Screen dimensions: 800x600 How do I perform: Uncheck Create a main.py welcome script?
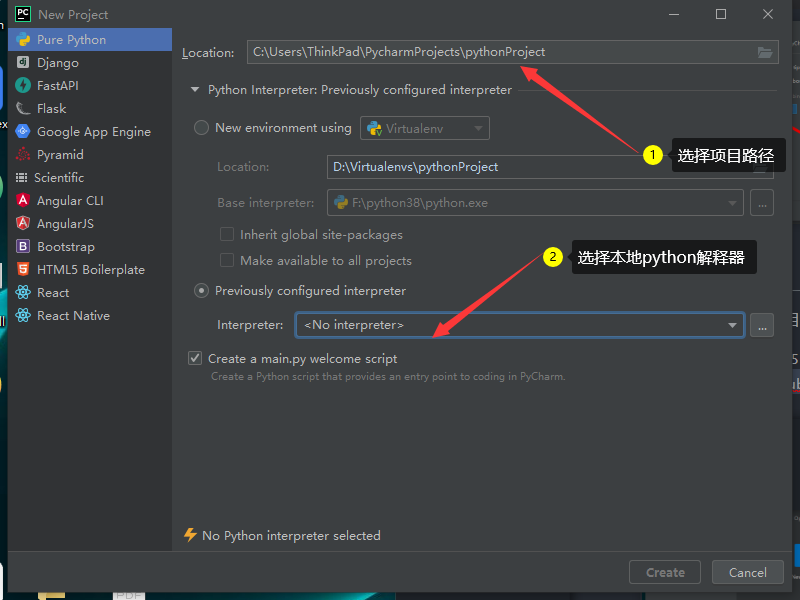coord(195,358)
